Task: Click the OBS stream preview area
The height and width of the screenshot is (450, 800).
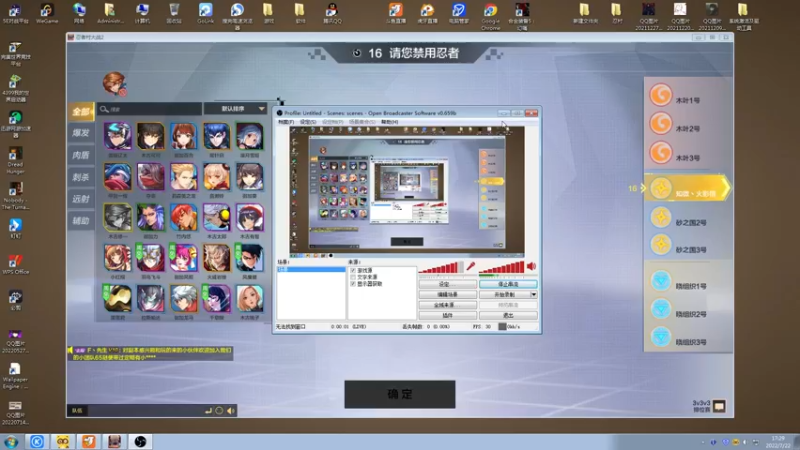Action: coord(407,190)
